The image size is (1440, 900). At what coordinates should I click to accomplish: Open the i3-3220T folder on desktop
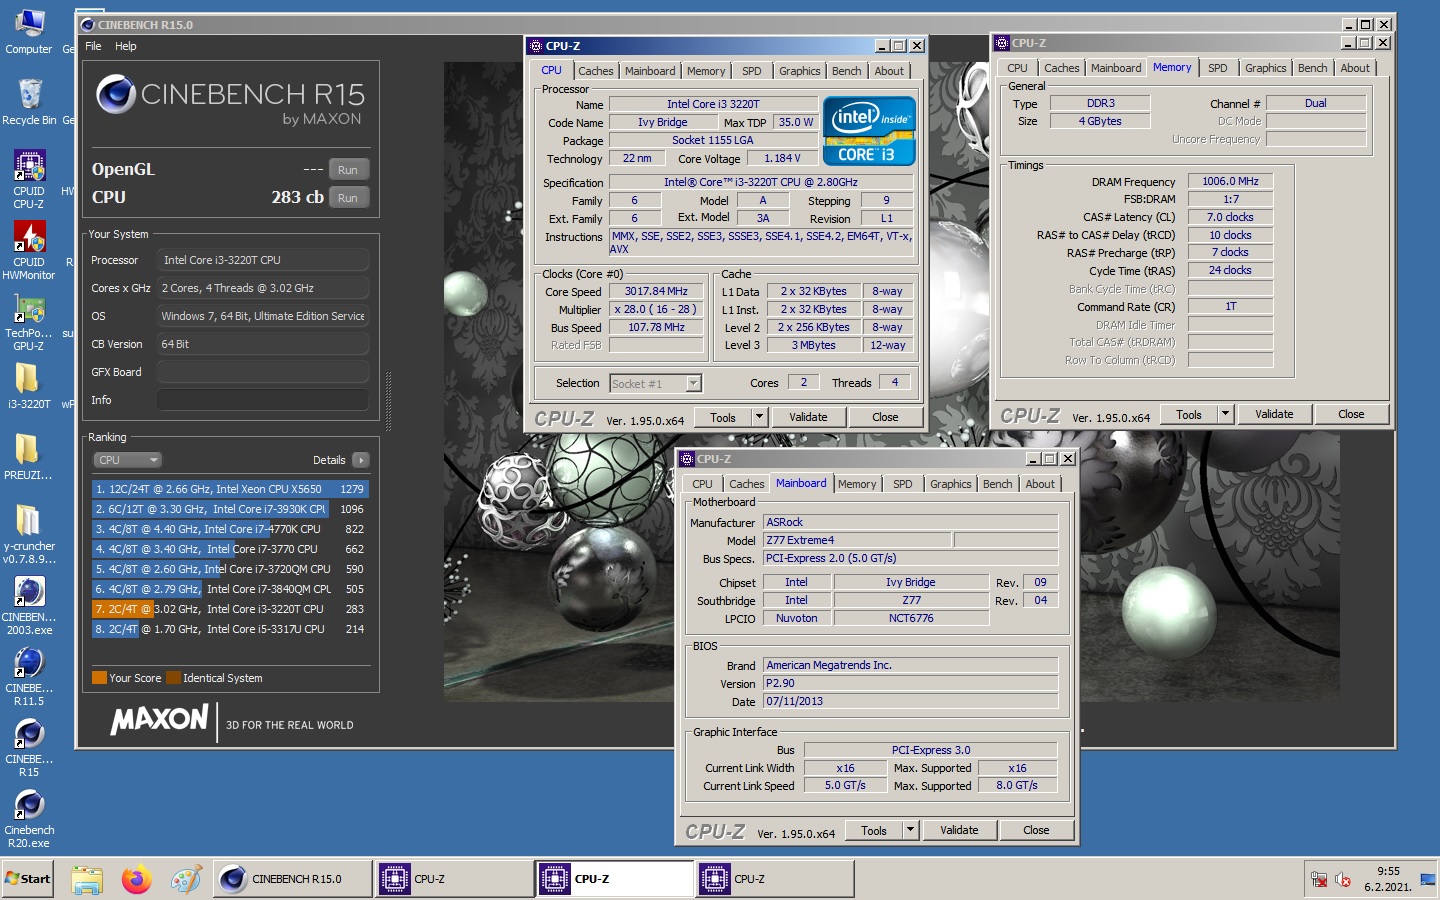[29, 385]
